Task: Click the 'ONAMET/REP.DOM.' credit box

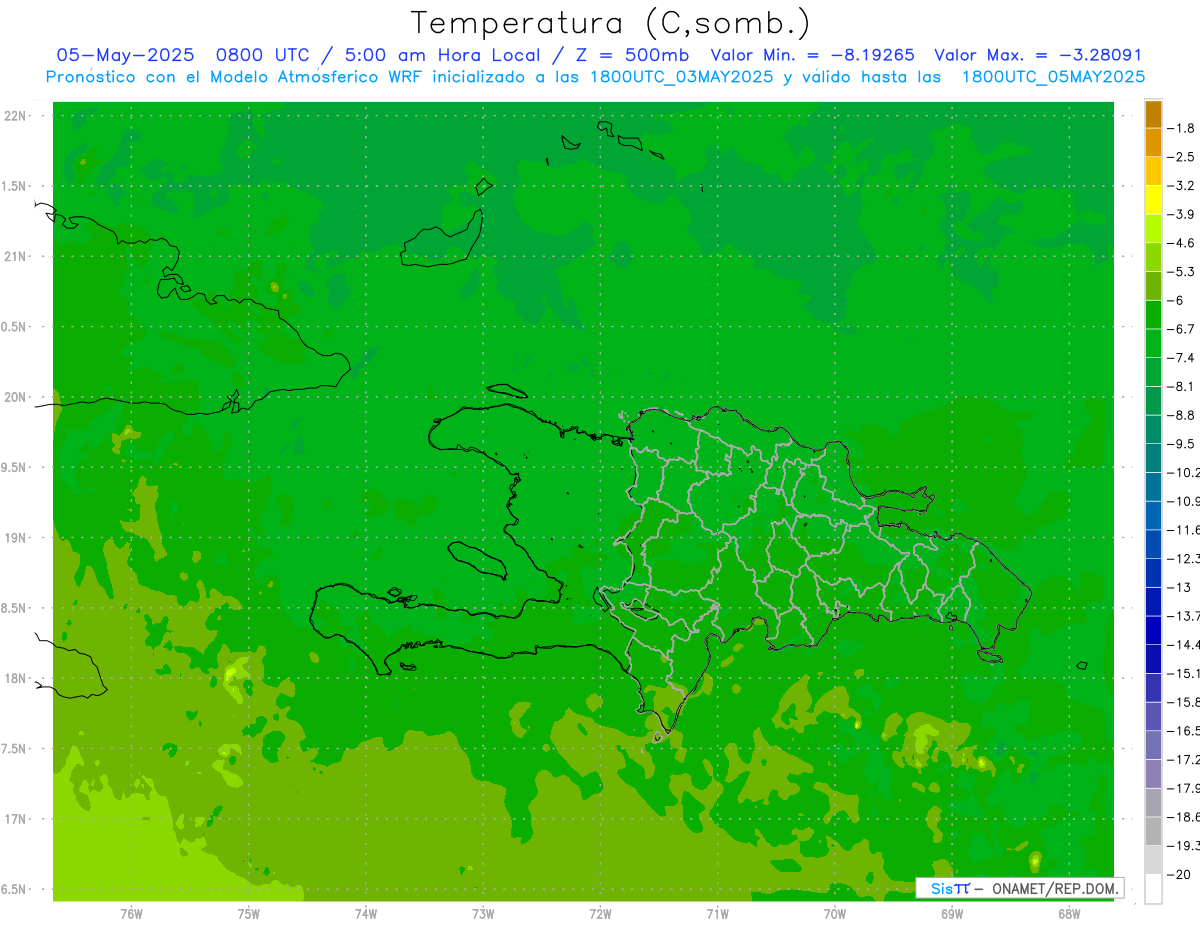Action: (x=1020, y=888)
